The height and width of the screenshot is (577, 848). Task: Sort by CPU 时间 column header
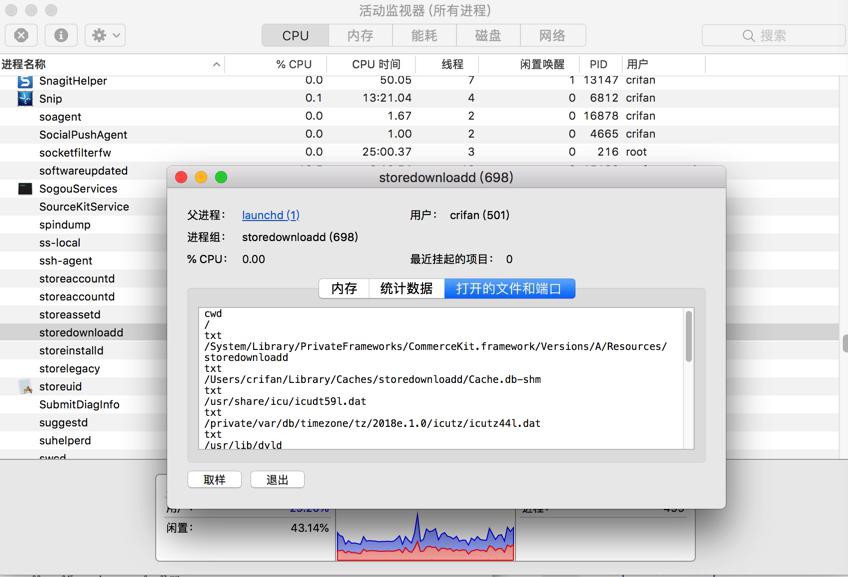click(371, 64)
